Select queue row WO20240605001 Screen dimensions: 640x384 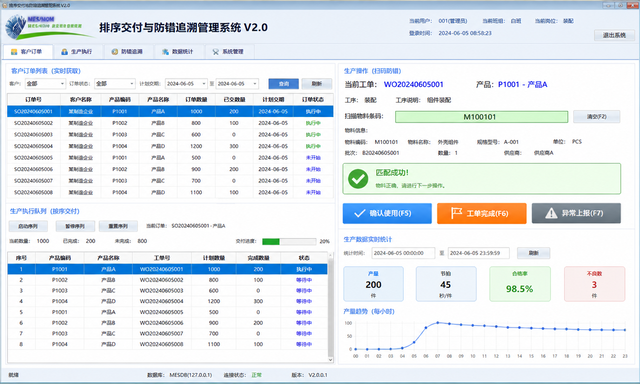[x=167, y=269]
